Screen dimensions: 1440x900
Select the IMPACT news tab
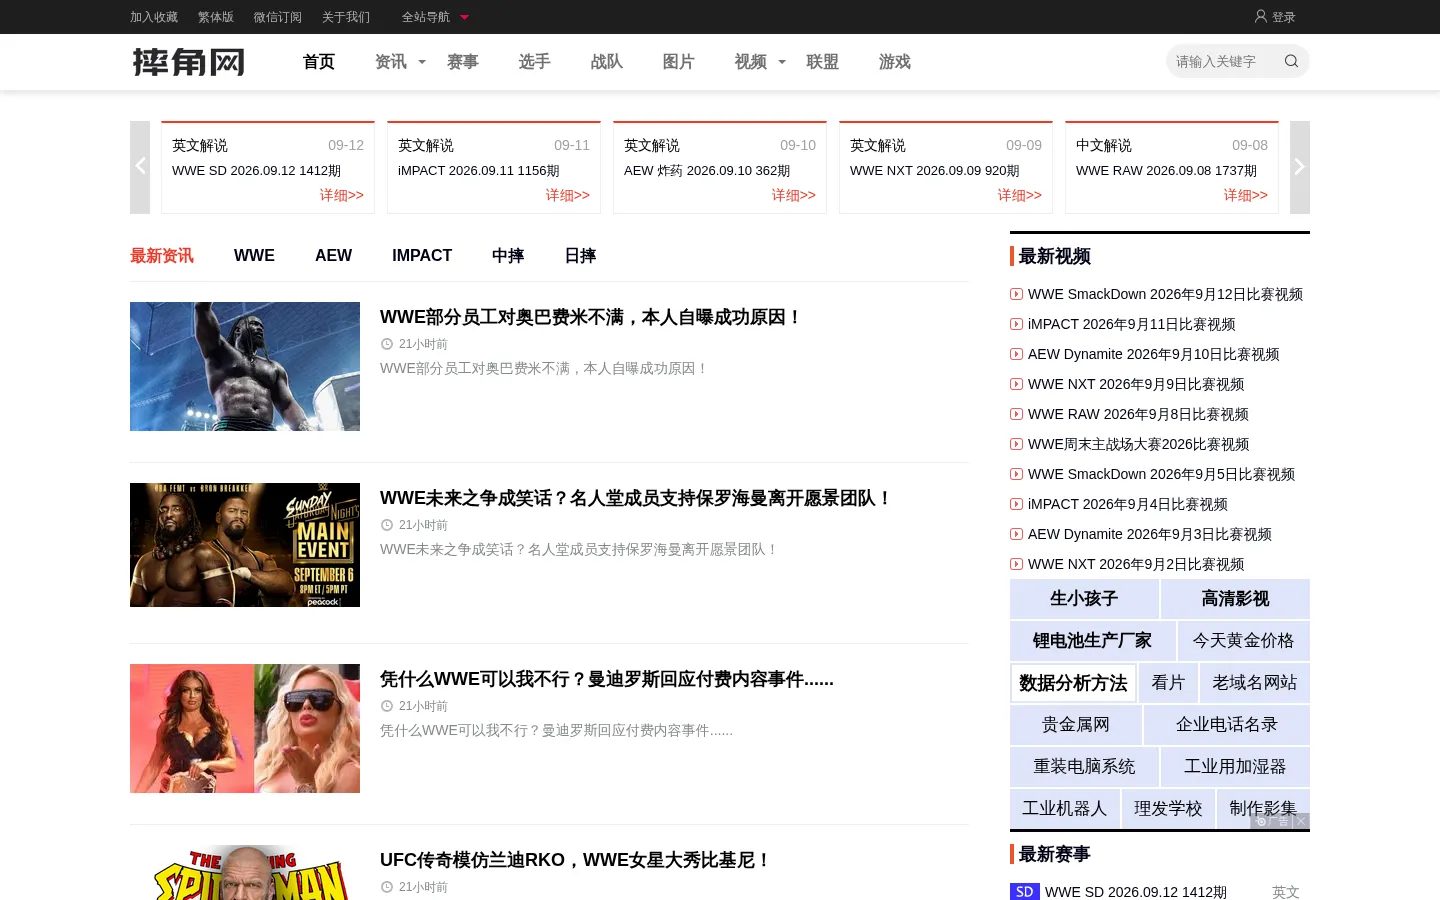[x=422, y=256]
